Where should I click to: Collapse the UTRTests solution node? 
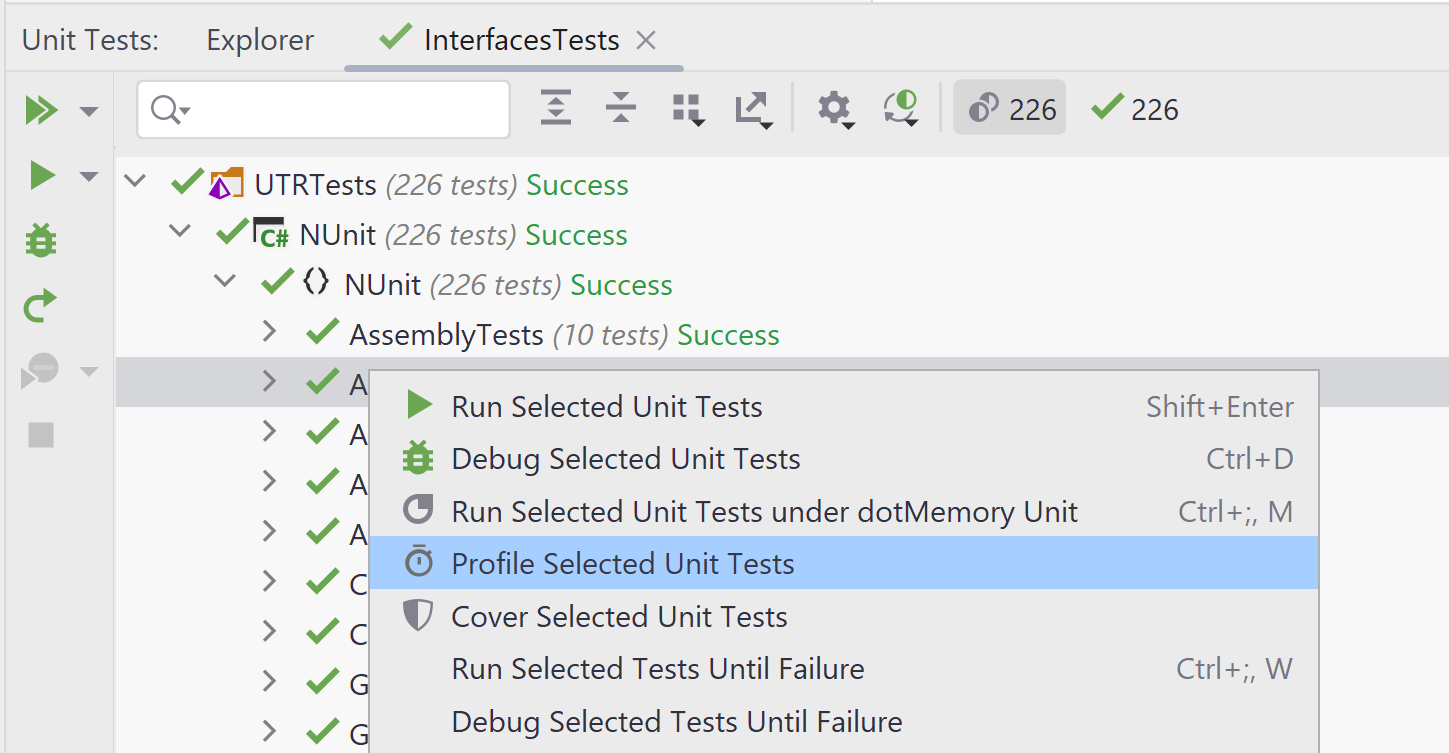135,182
